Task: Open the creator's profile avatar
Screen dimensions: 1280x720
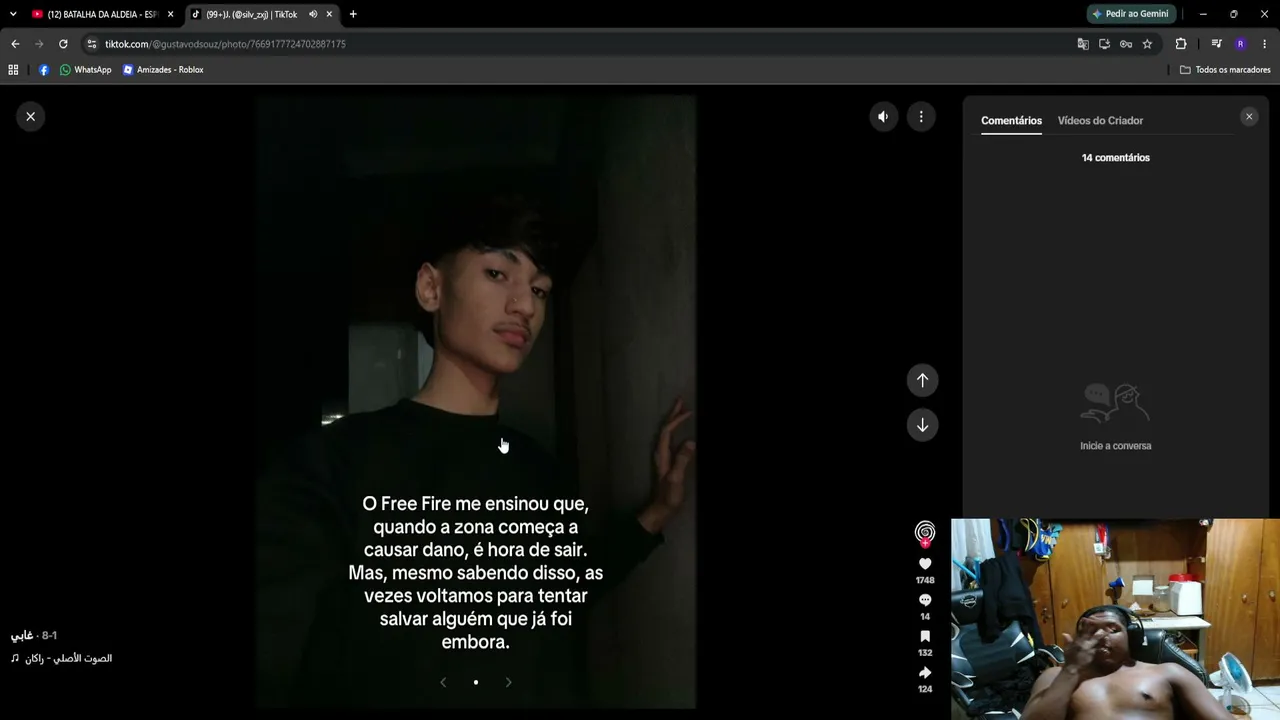Action: pos(925,533)
